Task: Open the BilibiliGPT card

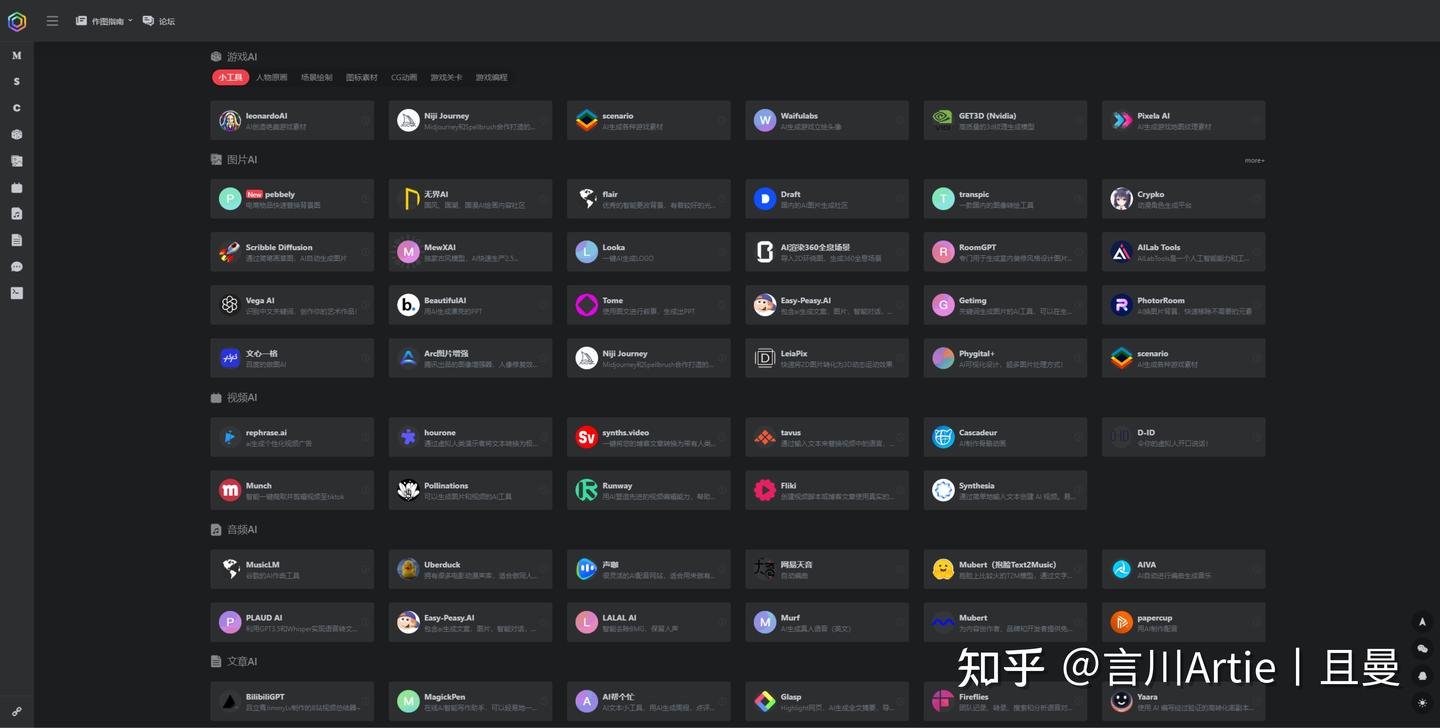Action: point(292,701)
